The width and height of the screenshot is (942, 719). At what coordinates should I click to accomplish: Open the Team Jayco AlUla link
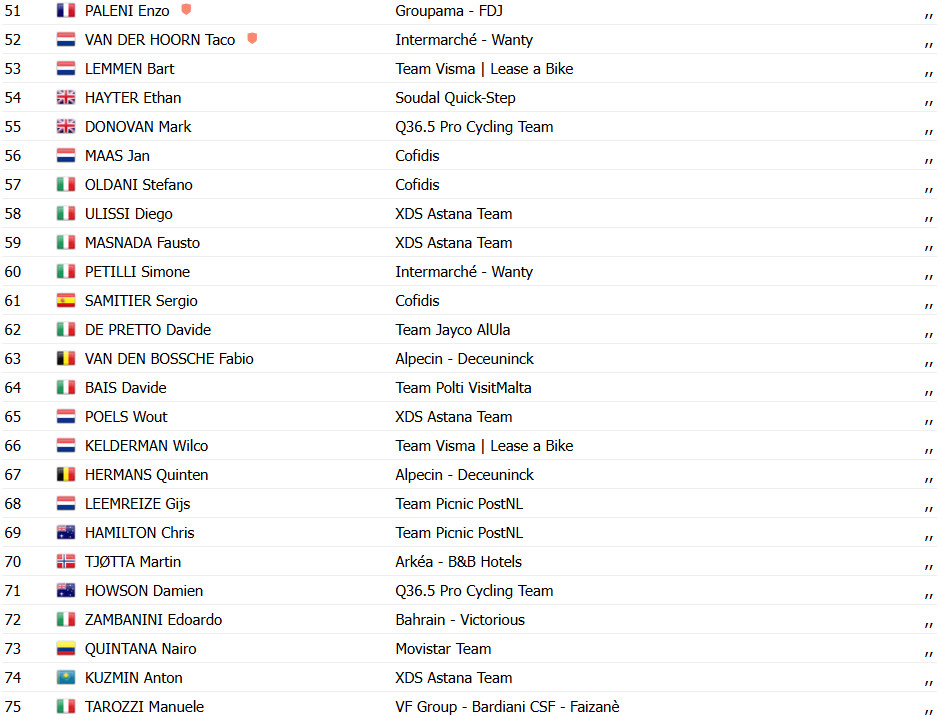click(x=452, y=329)
